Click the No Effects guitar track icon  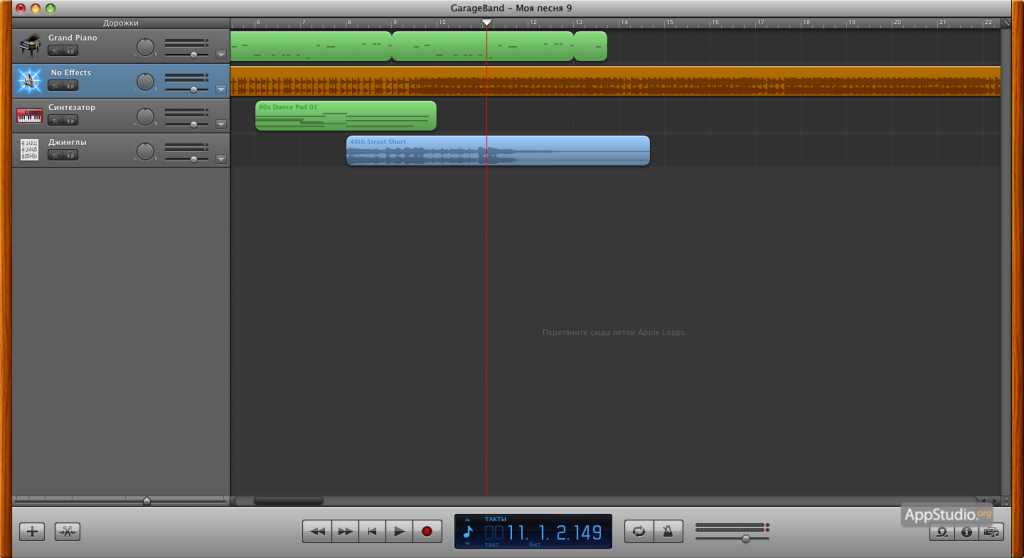pos(29,80)
